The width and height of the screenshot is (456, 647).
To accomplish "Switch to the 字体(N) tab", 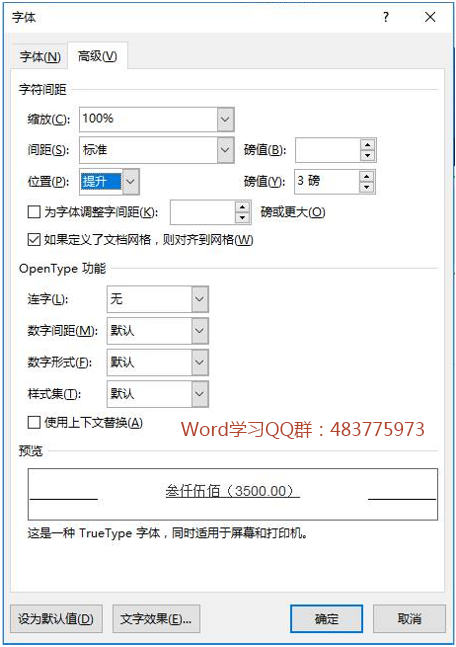I will point(40,57).
